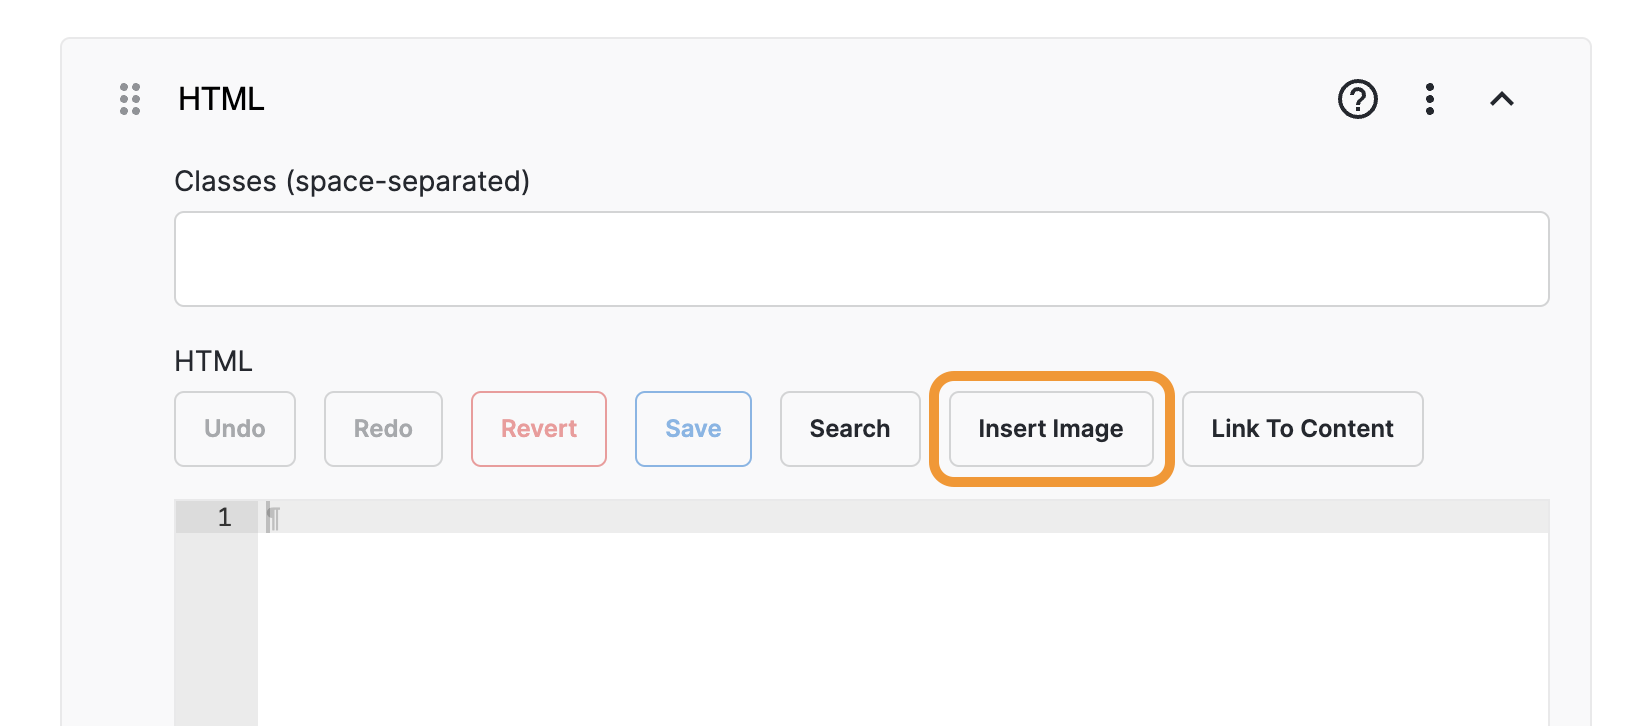Viewport: 1652px width, 726px height.
Task: Open the three-dot options menu
Action: click(1430, 99)
